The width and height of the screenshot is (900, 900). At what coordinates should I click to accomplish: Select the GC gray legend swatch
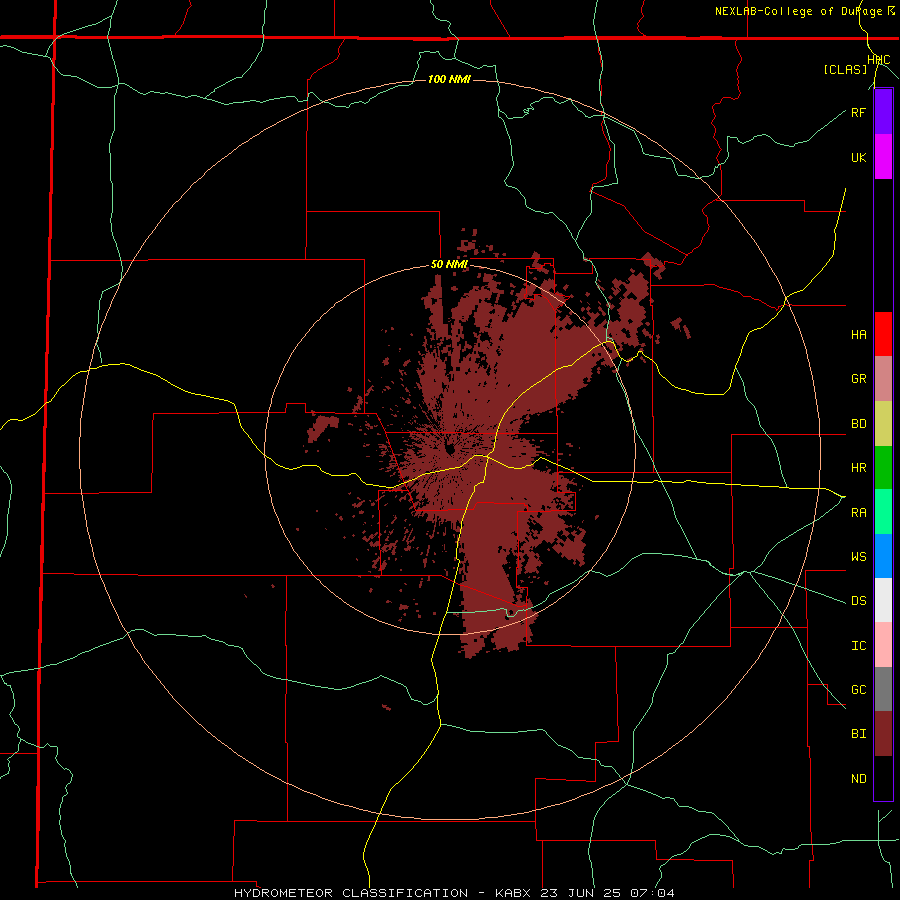click(x=883, y=689)
